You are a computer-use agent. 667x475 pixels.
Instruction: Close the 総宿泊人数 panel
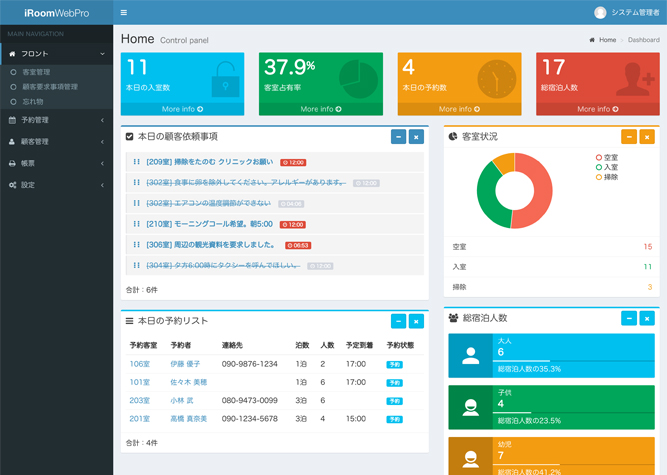click(x=647, y=318)
